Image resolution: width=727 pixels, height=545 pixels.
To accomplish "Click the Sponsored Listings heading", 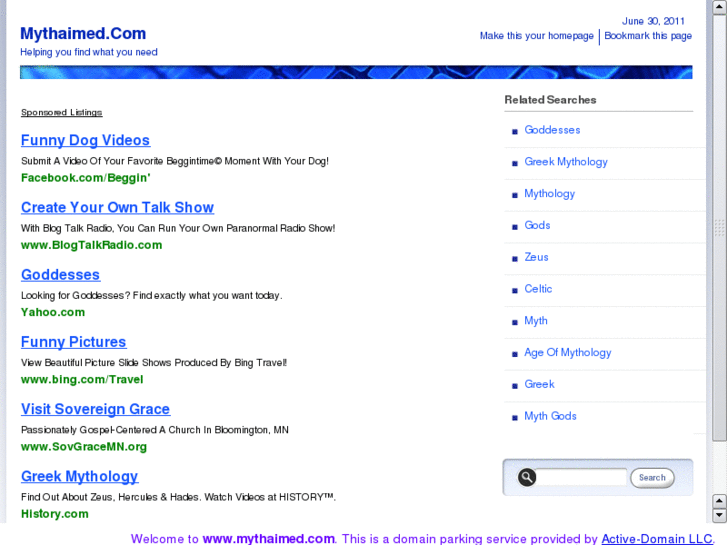I will 62,112.
